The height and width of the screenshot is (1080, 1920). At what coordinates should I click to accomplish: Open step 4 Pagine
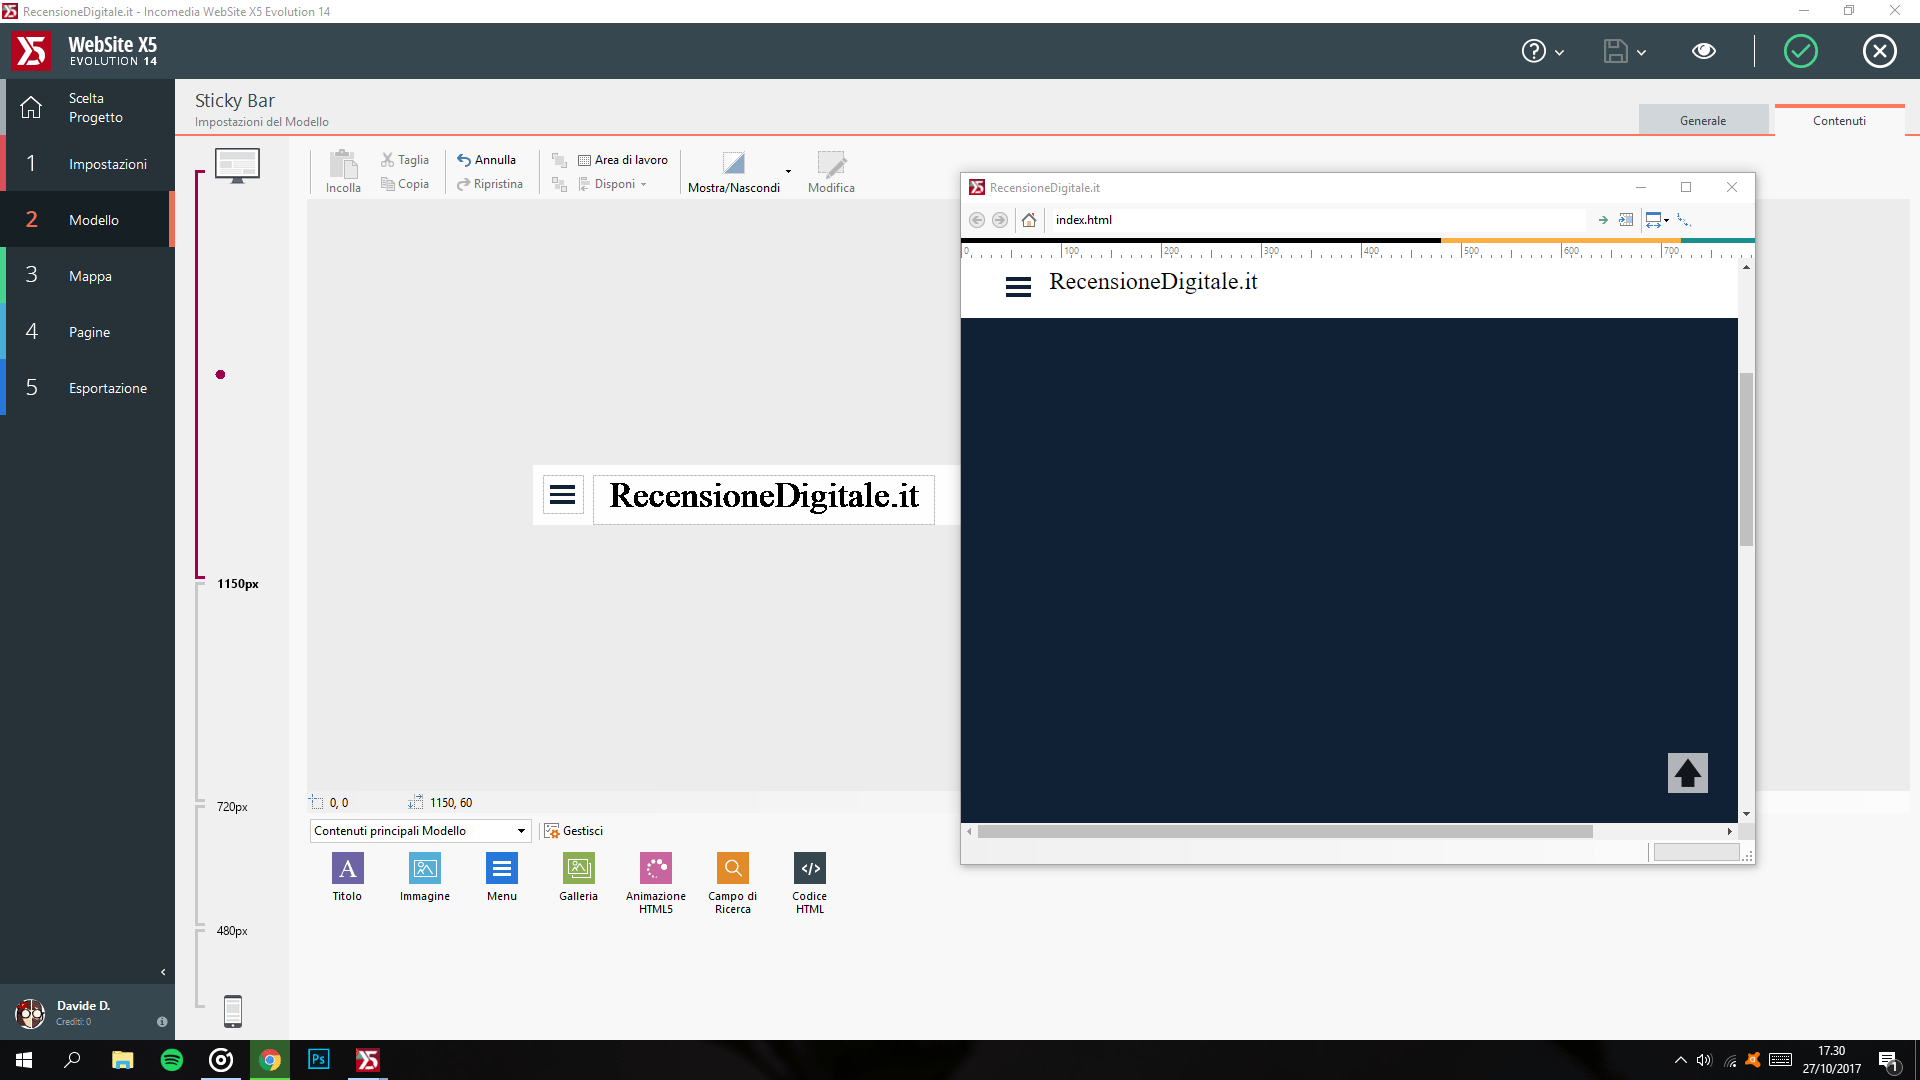coord(87,331)
